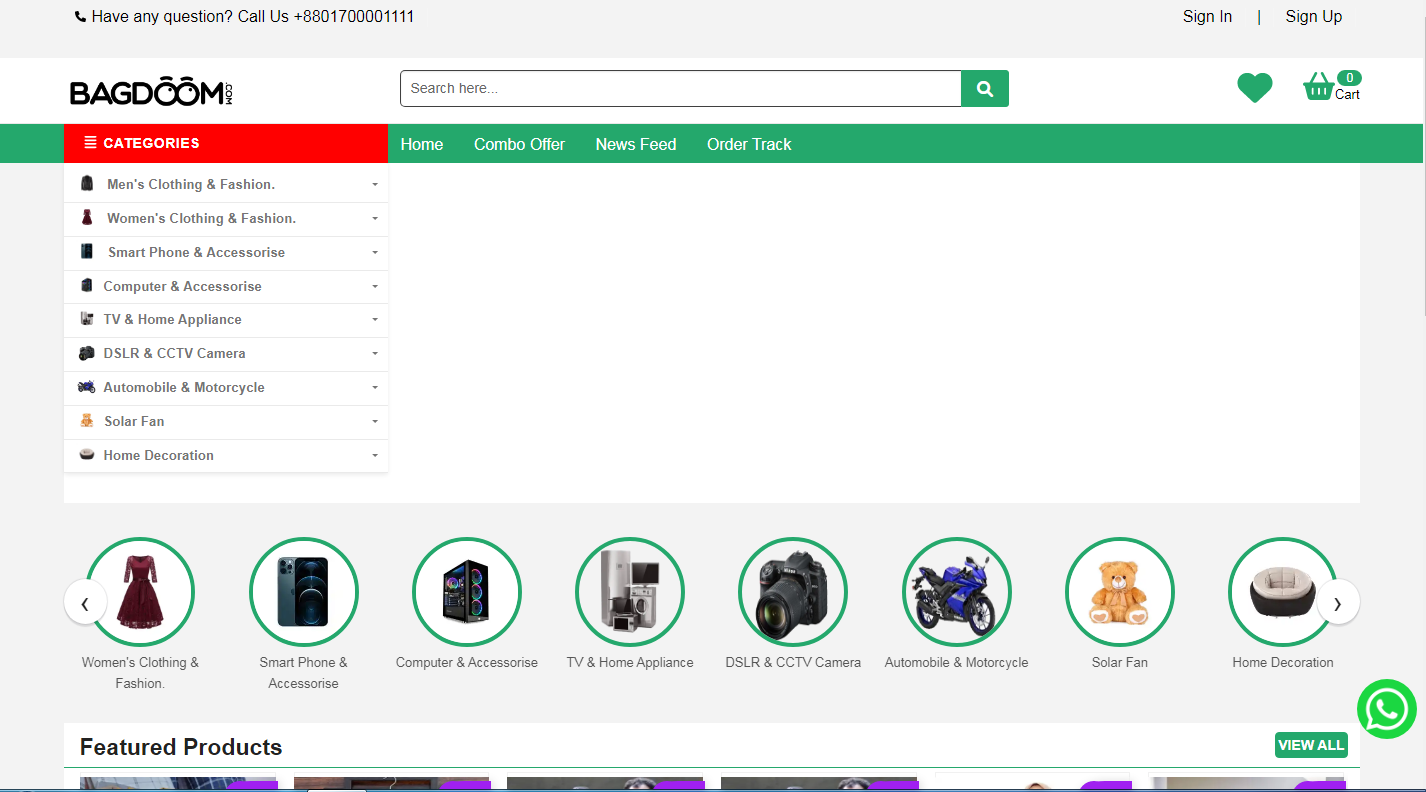Screen dimensions: 1426x792
Task: Focus the Search here input field
Action: click(x=681, y=88)
